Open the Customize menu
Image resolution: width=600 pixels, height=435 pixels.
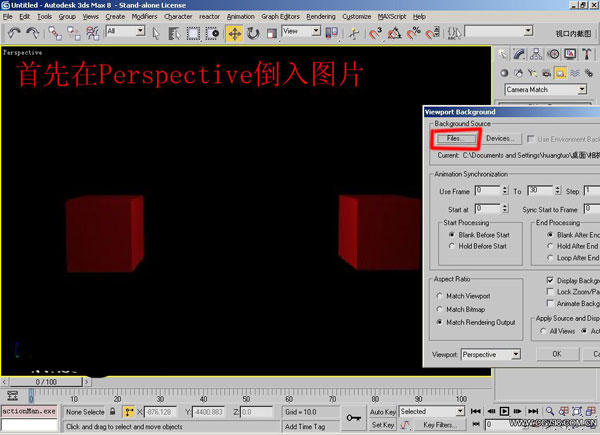coord(356,16)
